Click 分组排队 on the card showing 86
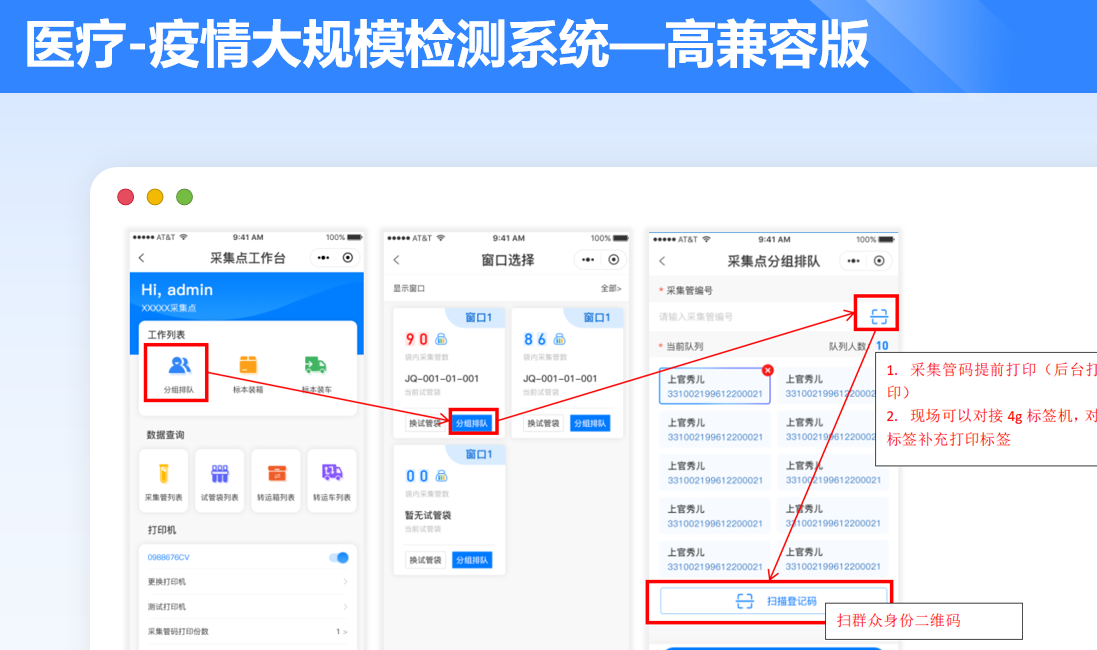 (x=590, y=423)
